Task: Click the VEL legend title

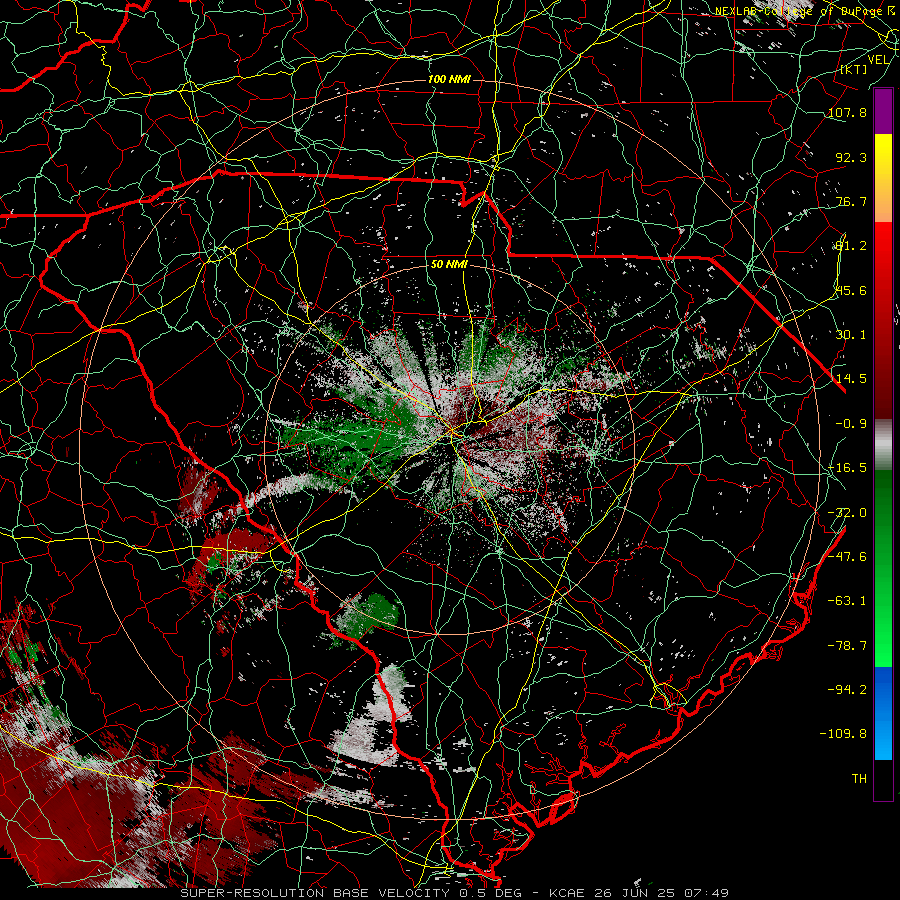Action: click(878, 59)
